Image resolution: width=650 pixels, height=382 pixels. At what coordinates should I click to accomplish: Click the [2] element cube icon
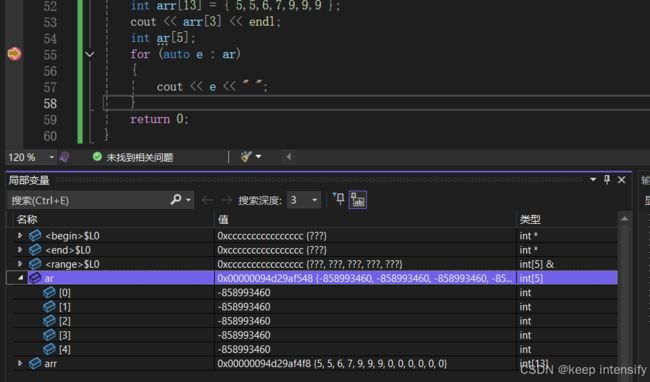click(49, 320)
